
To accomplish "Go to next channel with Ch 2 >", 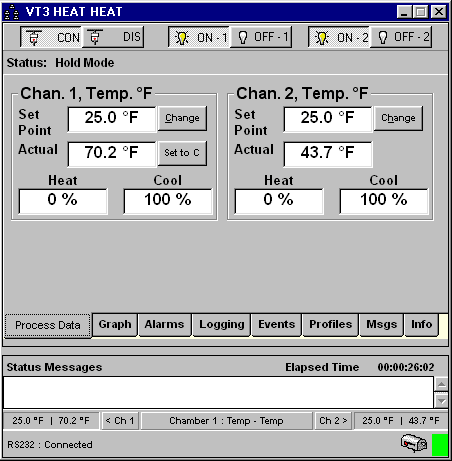I will click(x=333, y=421).
